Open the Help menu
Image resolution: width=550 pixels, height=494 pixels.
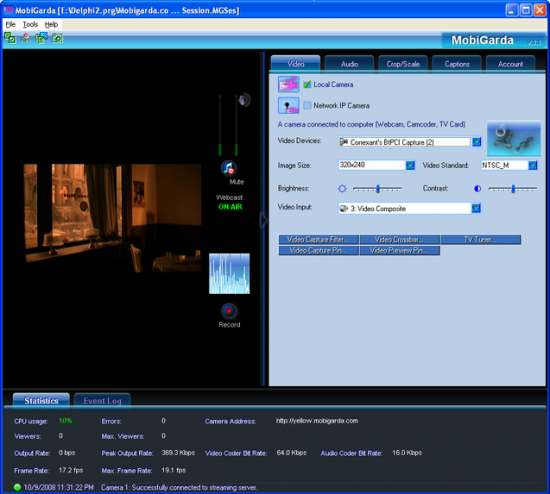51,25
